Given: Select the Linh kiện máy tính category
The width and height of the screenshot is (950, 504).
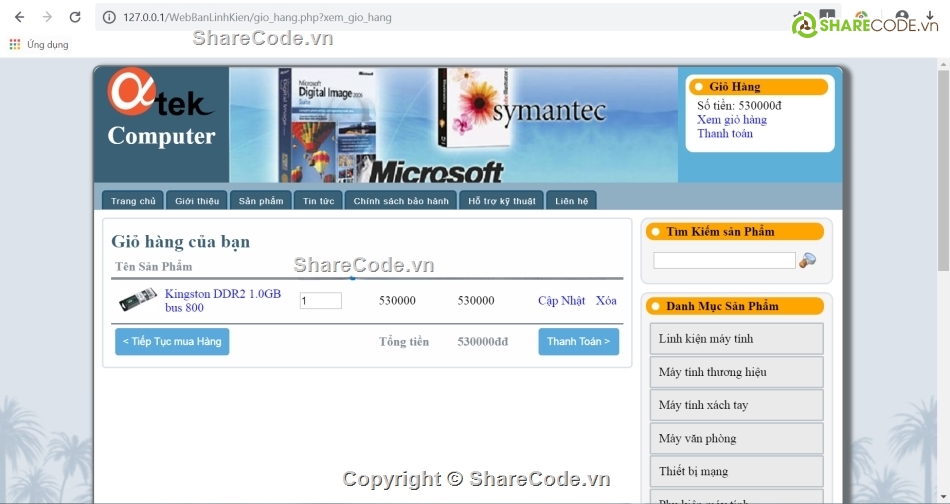Looking at the screenshot, I should pos(737,339).
